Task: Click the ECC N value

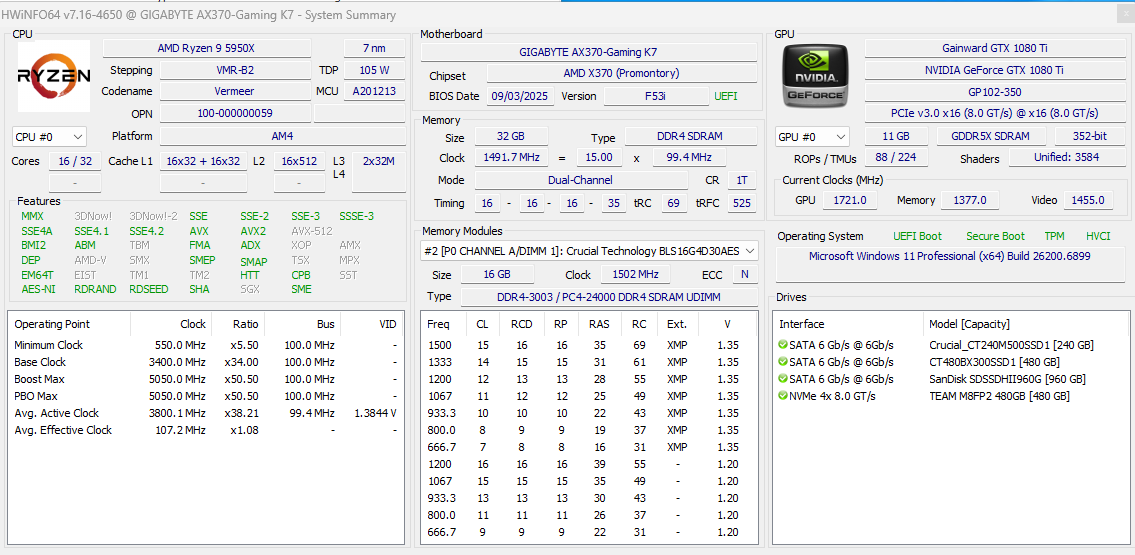Action: tap(745, 275)
